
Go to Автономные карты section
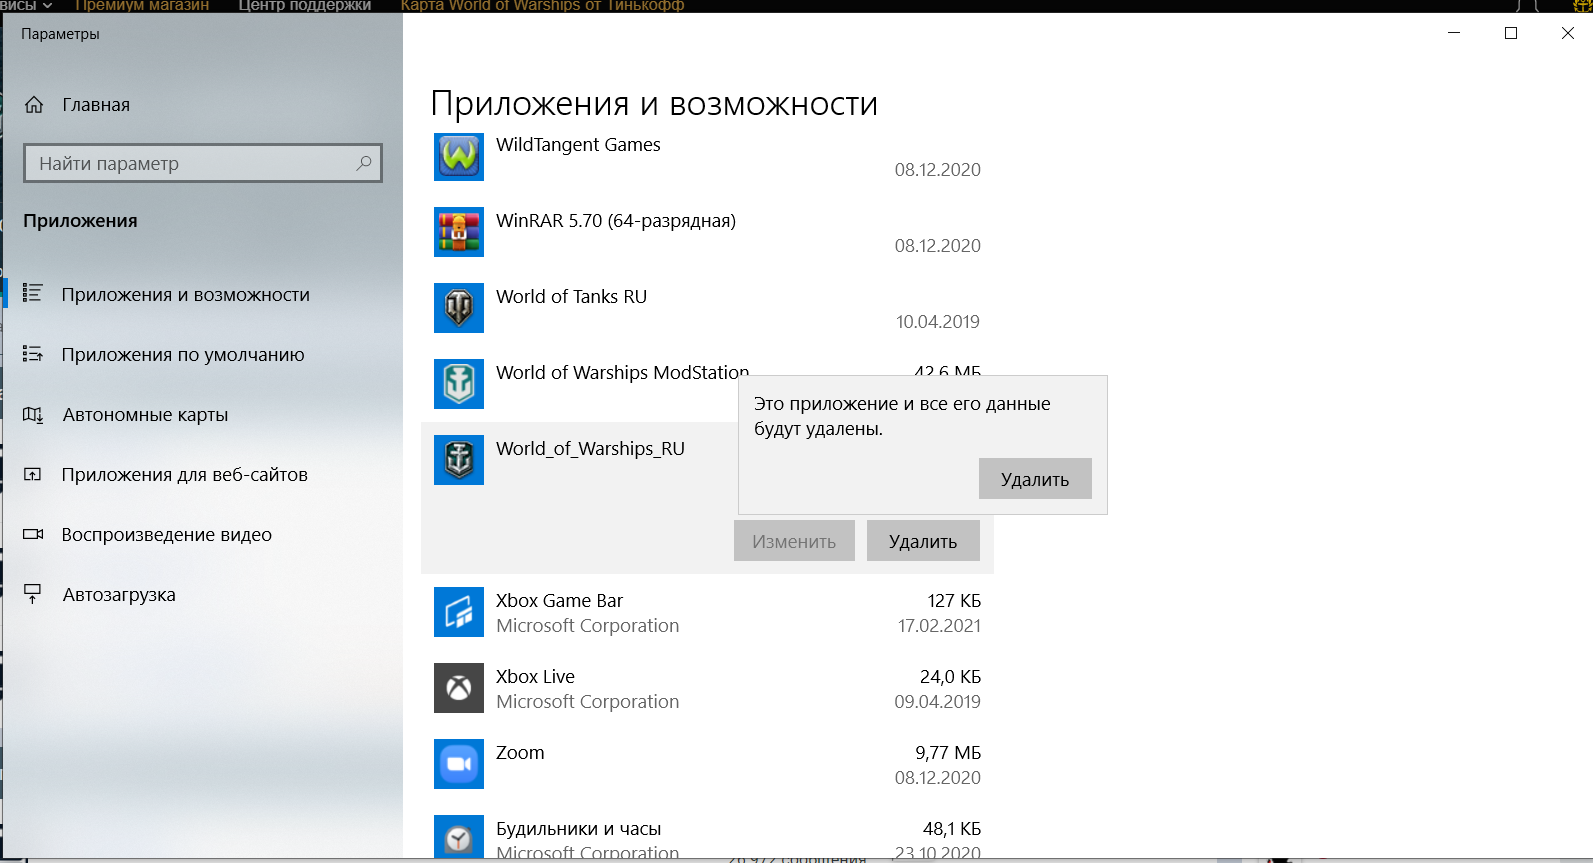point(145,415)
